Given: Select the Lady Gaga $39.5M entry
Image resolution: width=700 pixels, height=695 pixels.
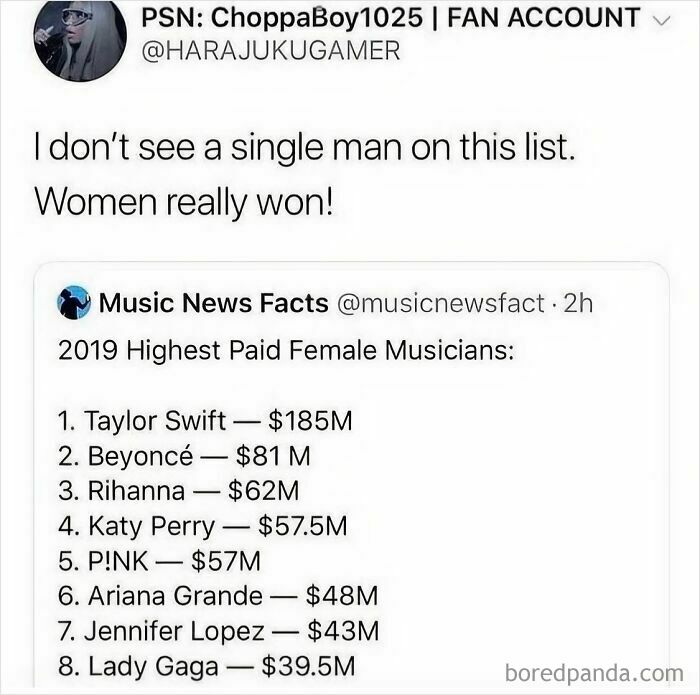Looking at the screenshot, I should [206, 666].
